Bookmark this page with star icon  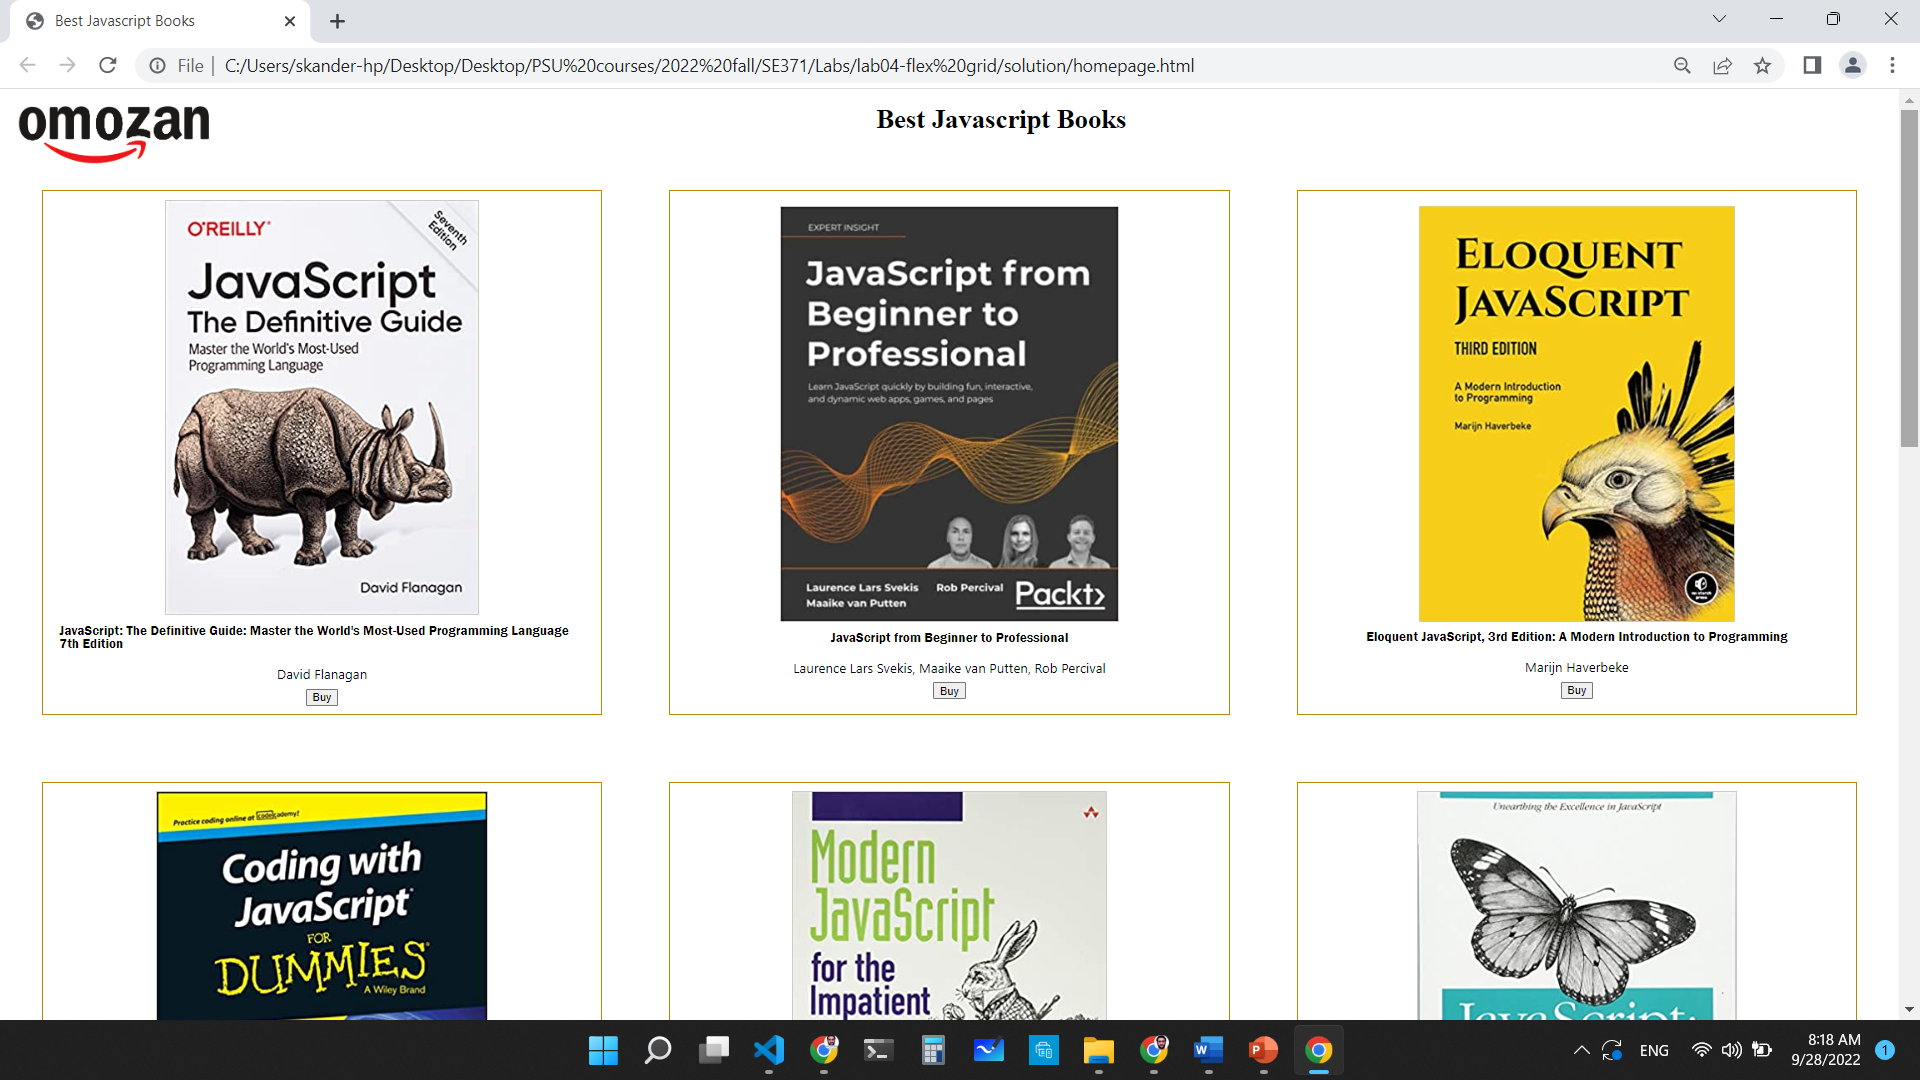[1762, 66]
